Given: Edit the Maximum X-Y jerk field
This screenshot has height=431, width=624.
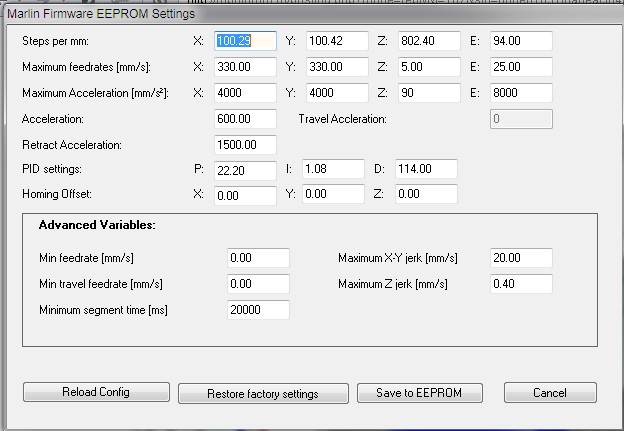Looking at the screenshot, I should [x=521, y=258].
